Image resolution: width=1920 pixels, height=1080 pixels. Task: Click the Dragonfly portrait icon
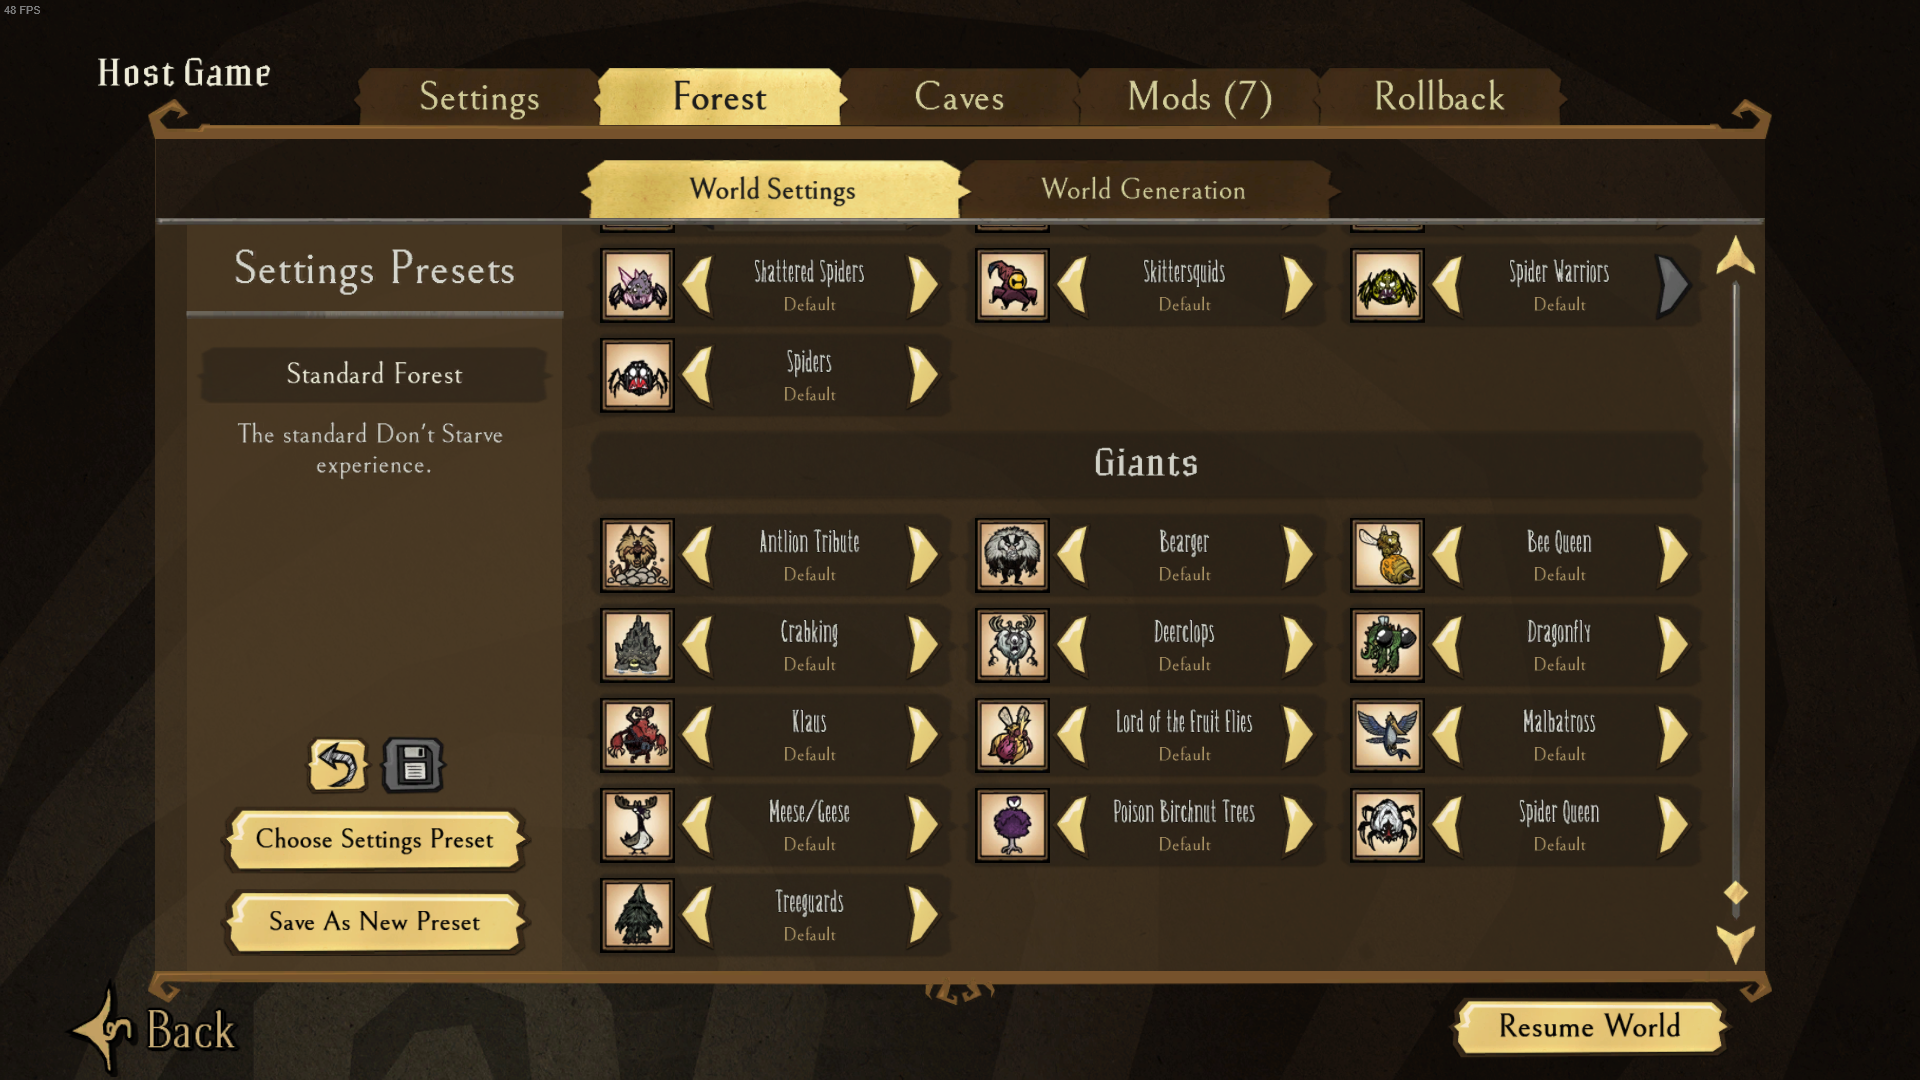(x=1387, y=645)
